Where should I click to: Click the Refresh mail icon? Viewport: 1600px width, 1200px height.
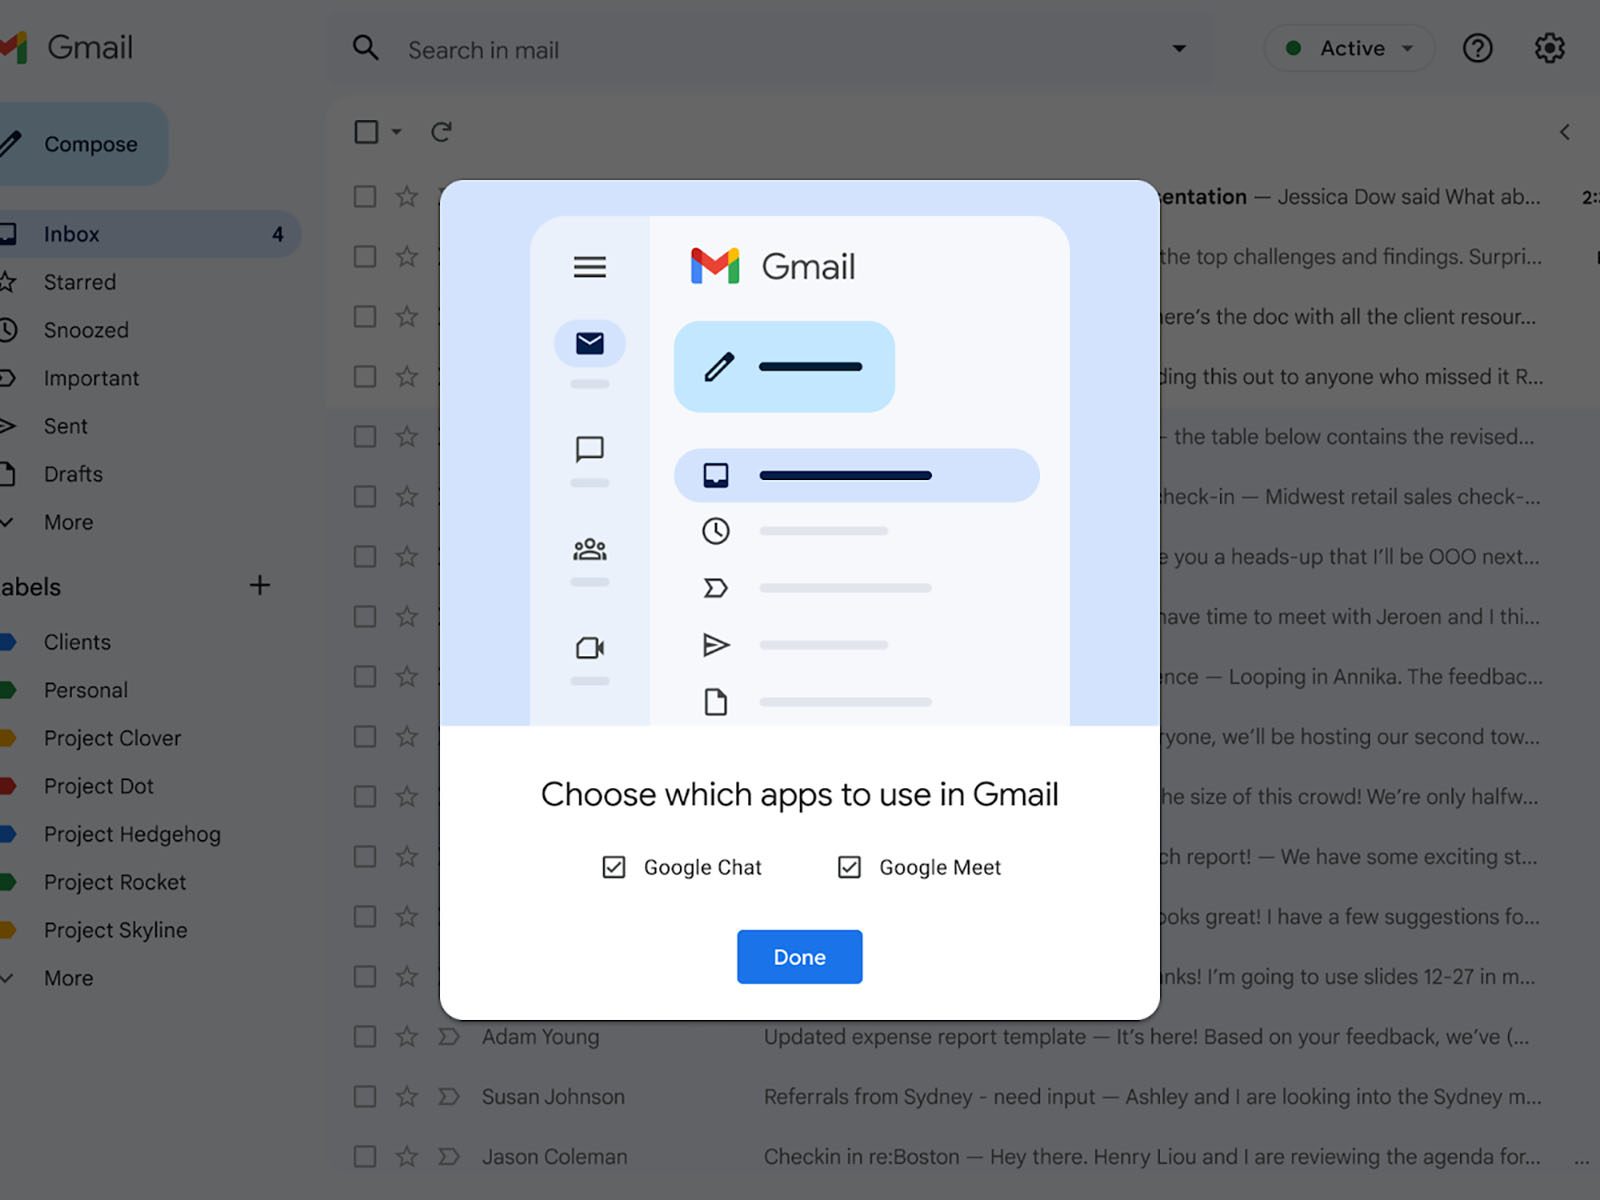[441, 132]
